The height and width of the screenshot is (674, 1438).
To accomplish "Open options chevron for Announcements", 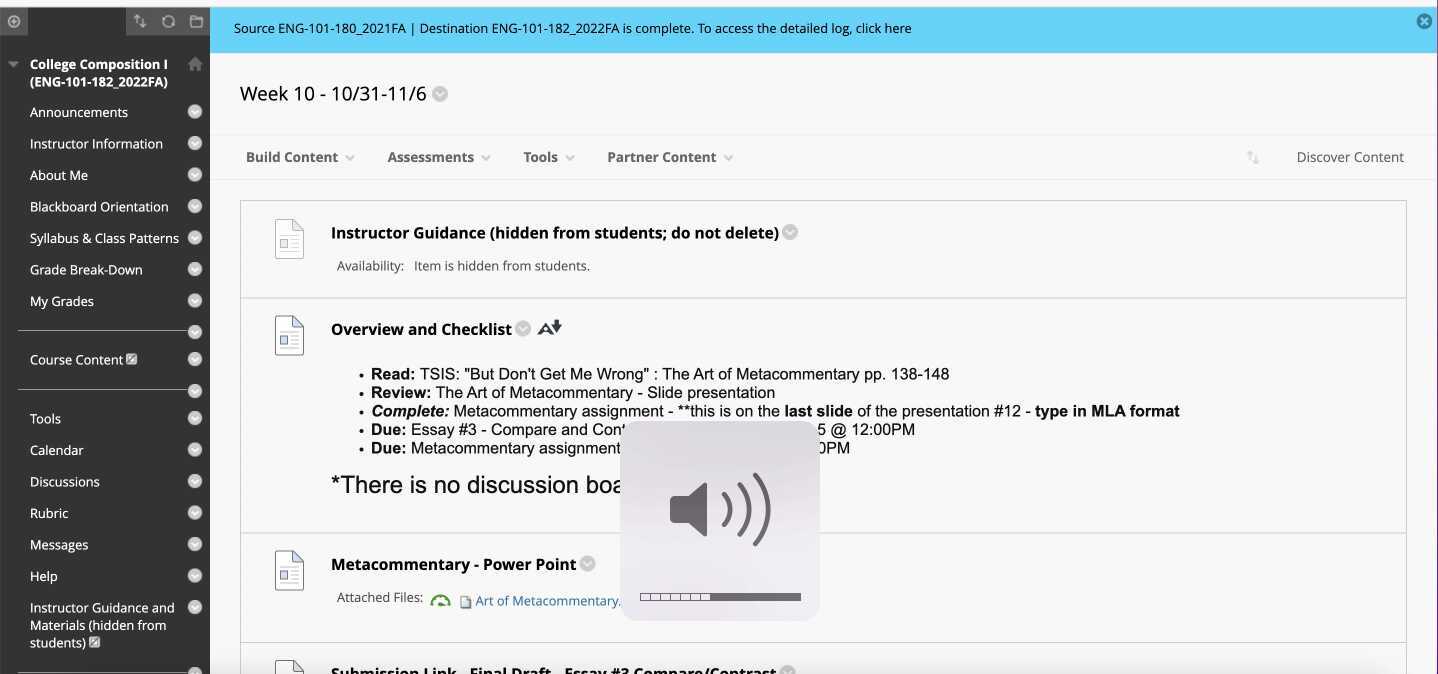I will tap(195, 112).
